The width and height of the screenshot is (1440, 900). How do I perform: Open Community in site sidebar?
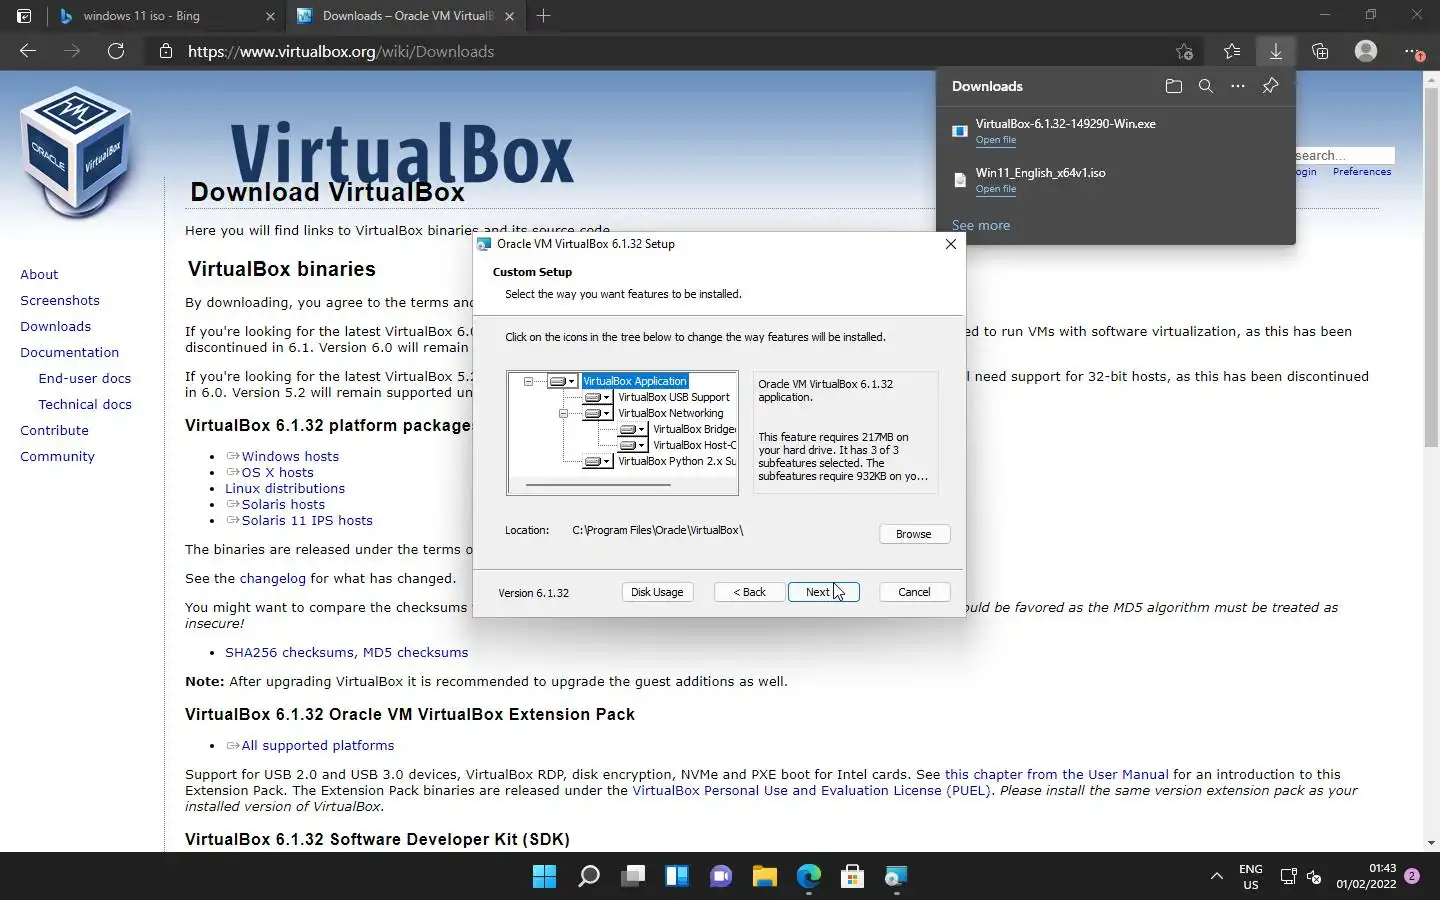57,456
